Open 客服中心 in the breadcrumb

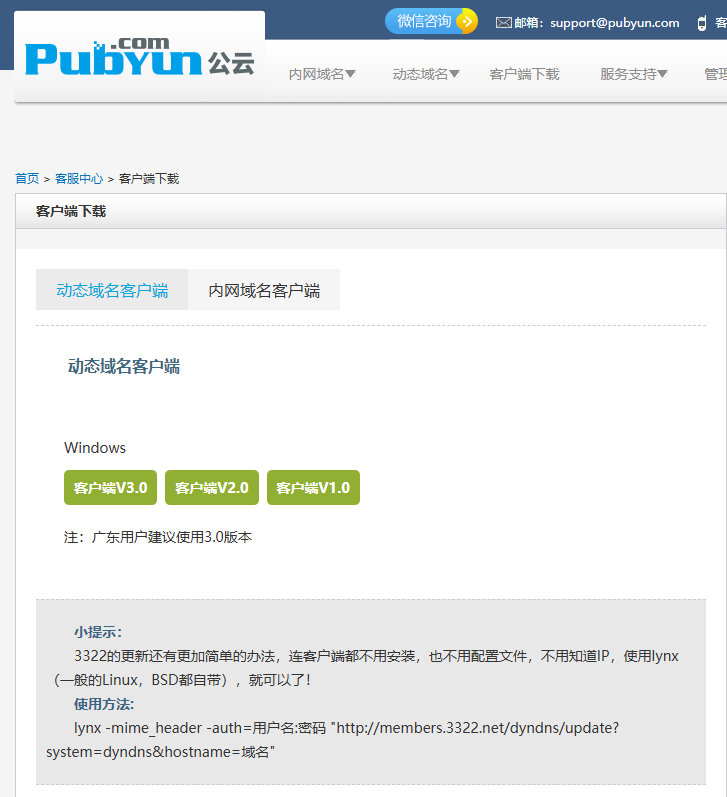click(79, 178)
